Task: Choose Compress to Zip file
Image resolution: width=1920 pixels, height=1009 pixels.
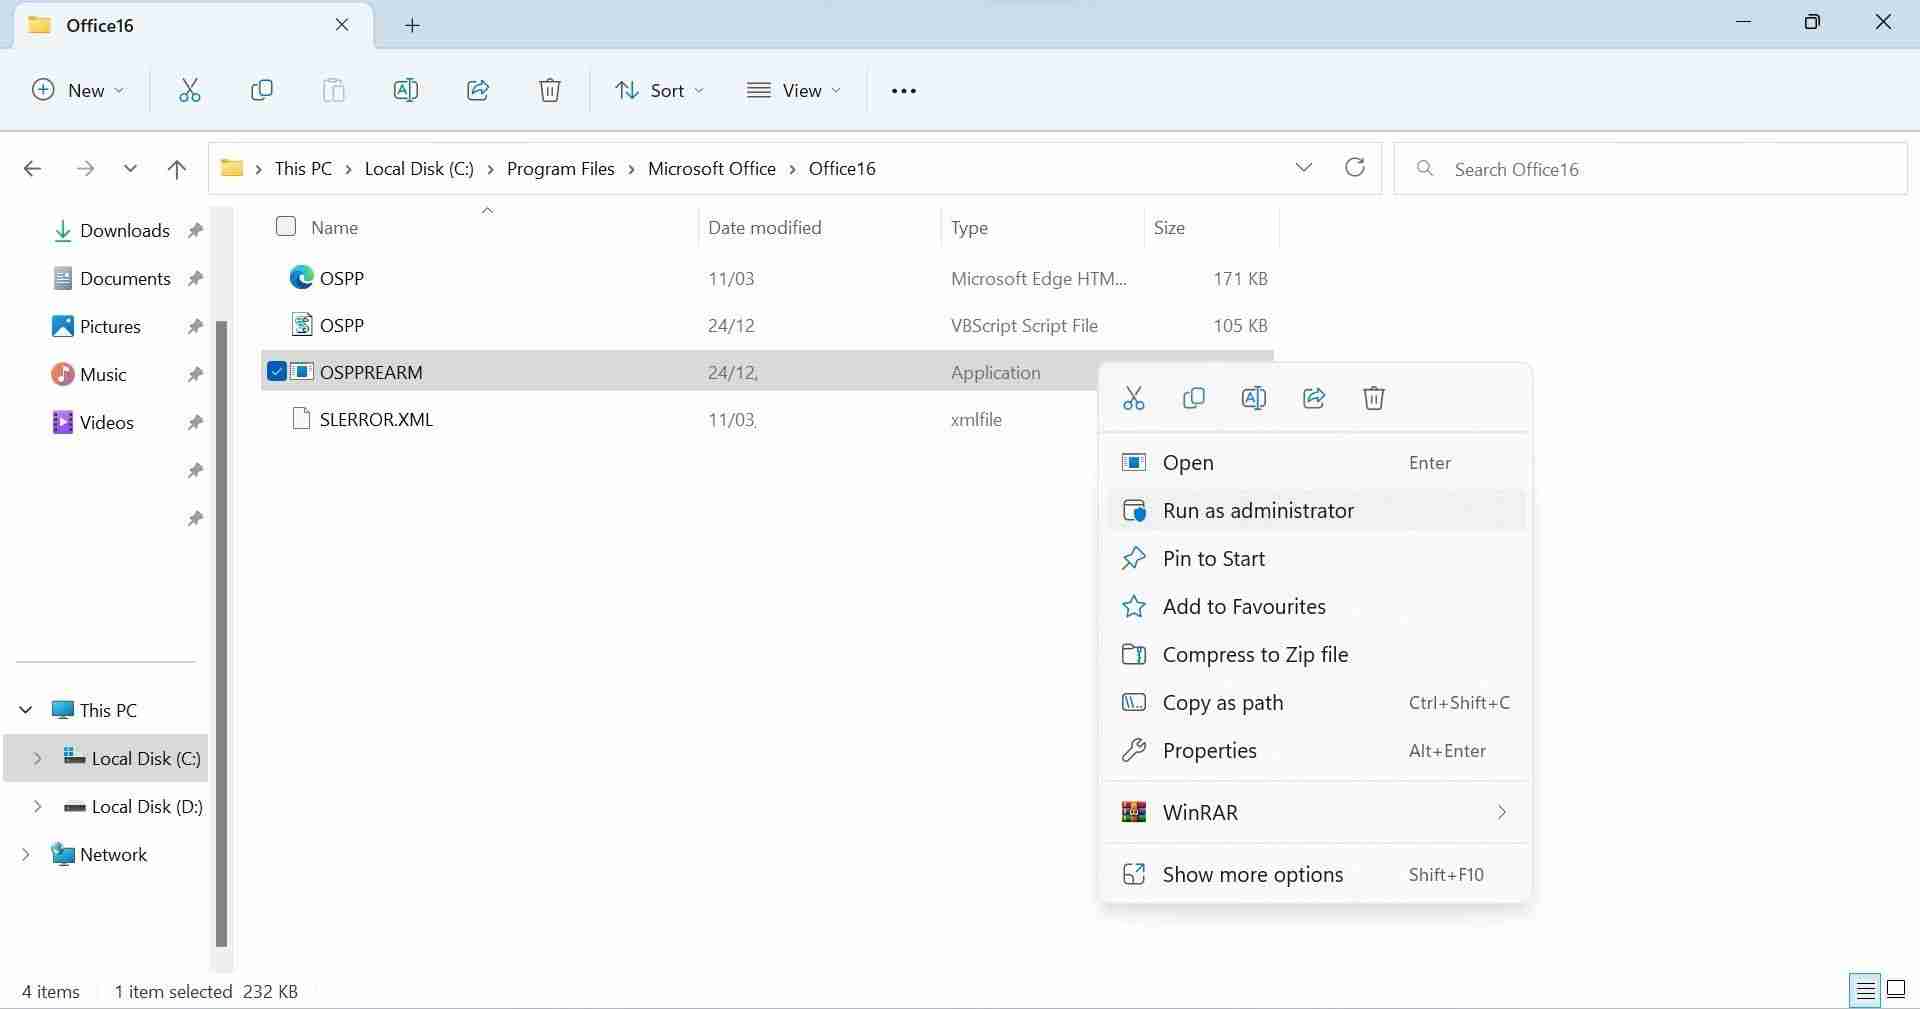Action: 1255,654
